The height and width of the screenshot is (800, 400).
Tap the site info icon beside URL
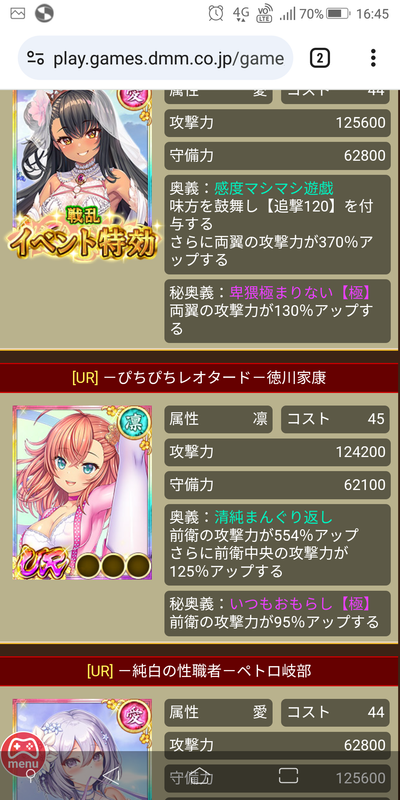coord(36,58)
